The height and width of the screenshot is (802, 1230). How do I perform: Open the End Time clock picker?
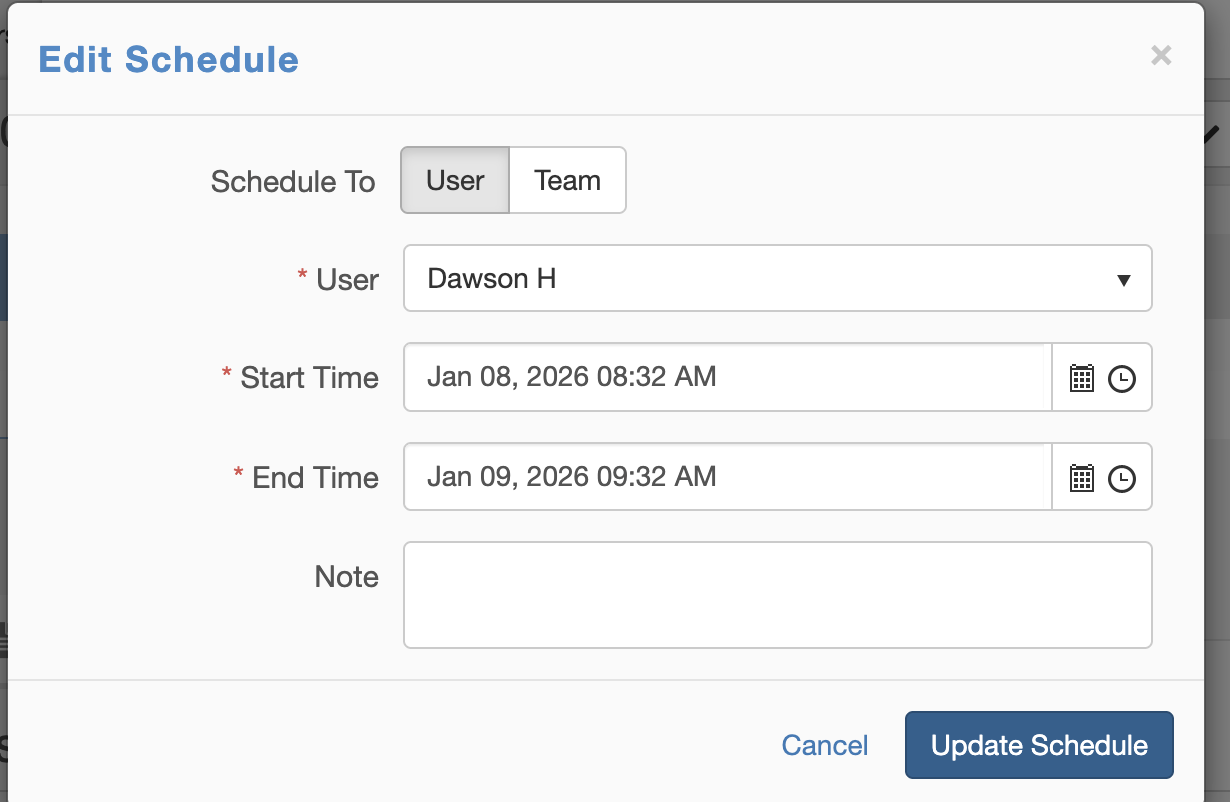pyautogui.click(x=1122, y=478)
